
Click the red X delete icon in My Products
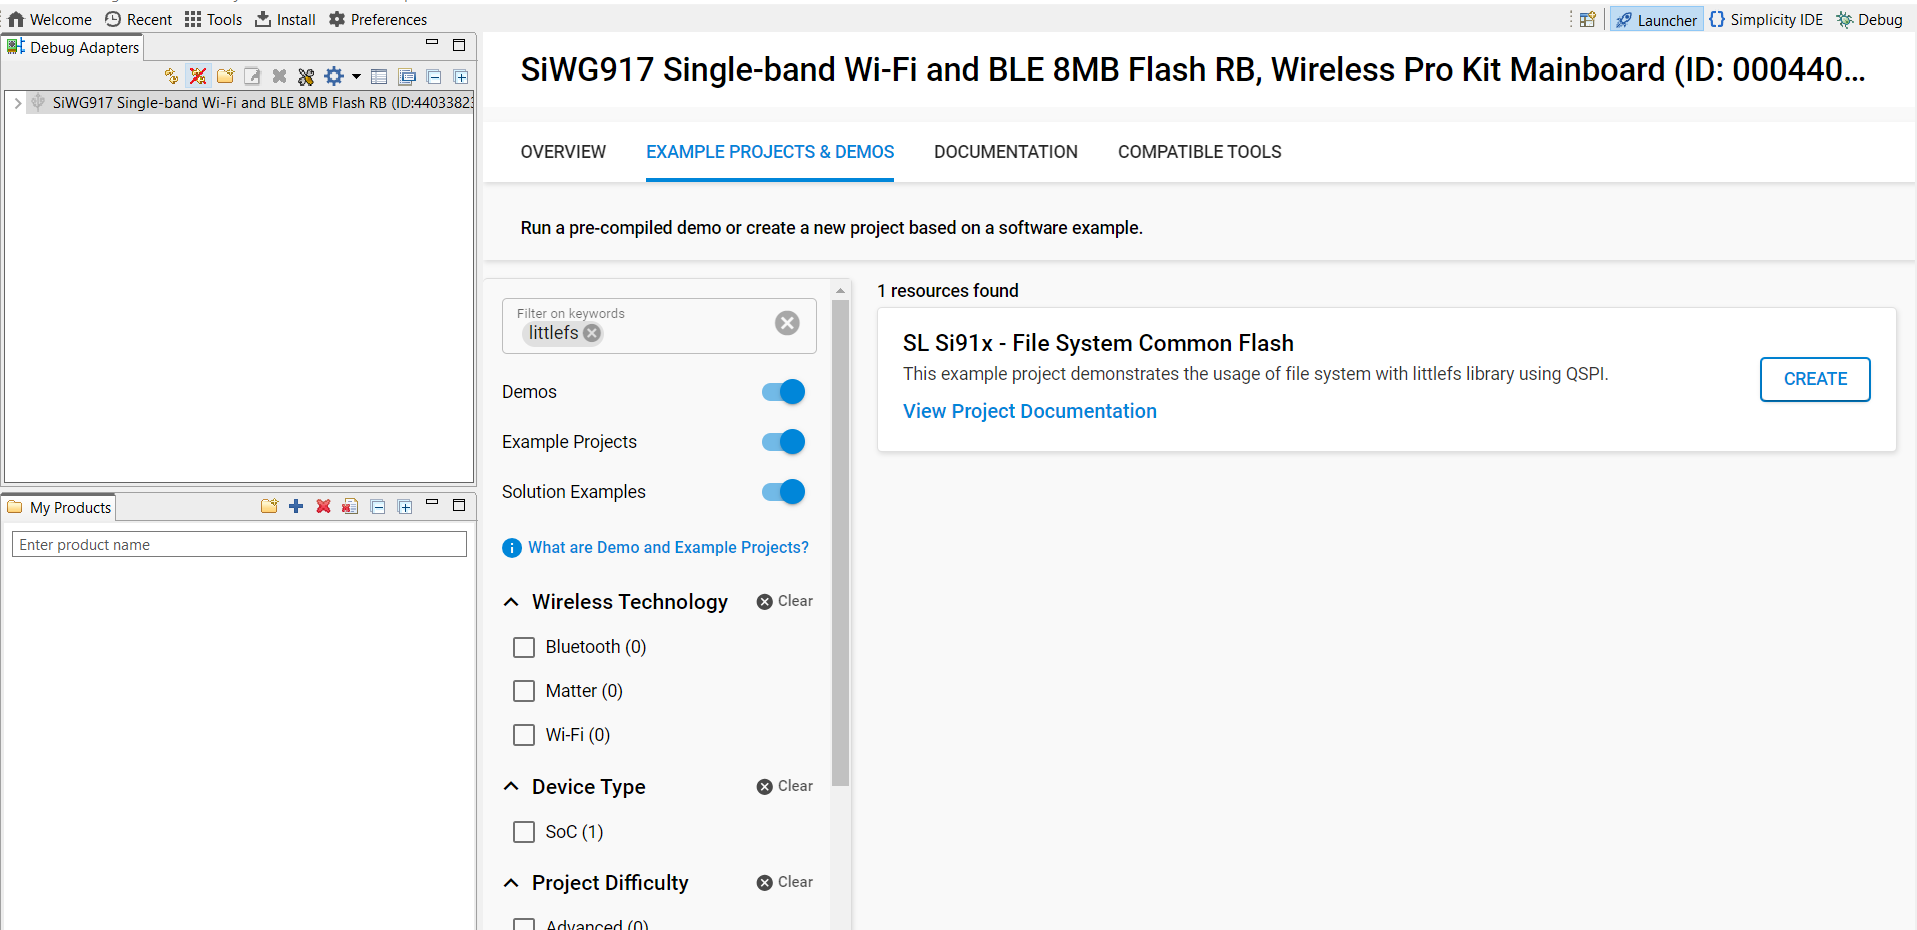[323, 507]
